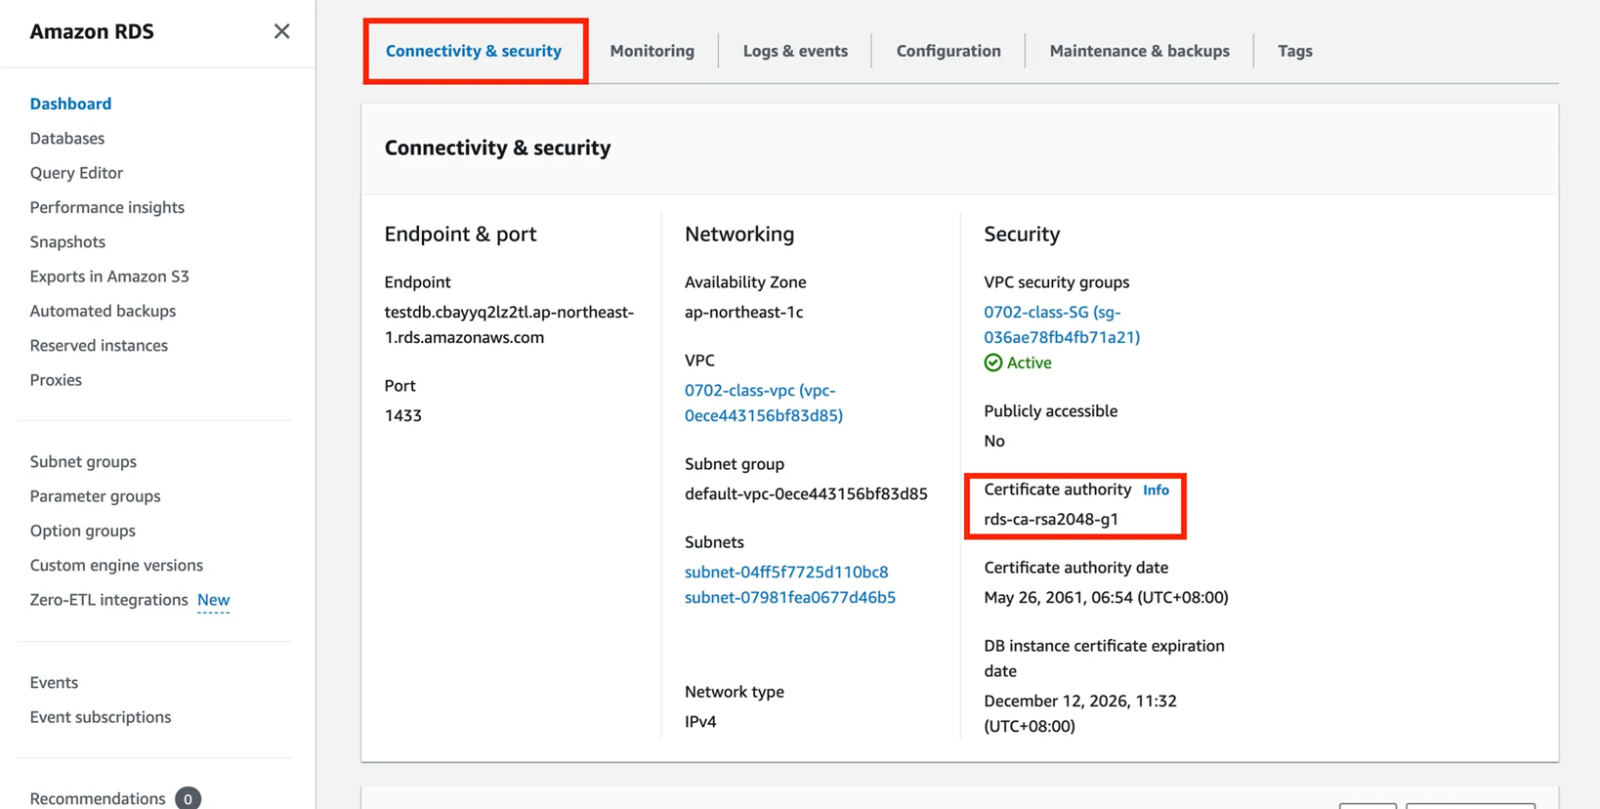The width and height of the screenshot is (1600, 809).
Task: Click the December 12, 2026 expiration date
Action: pos(1080,714)
